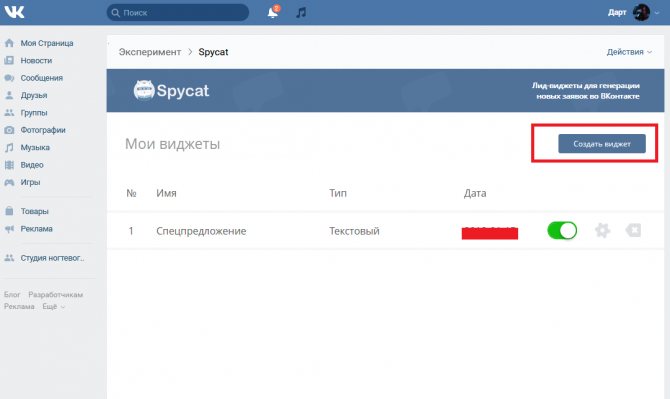Click the chat bubble icon for Сообщения

click(9, 78)
